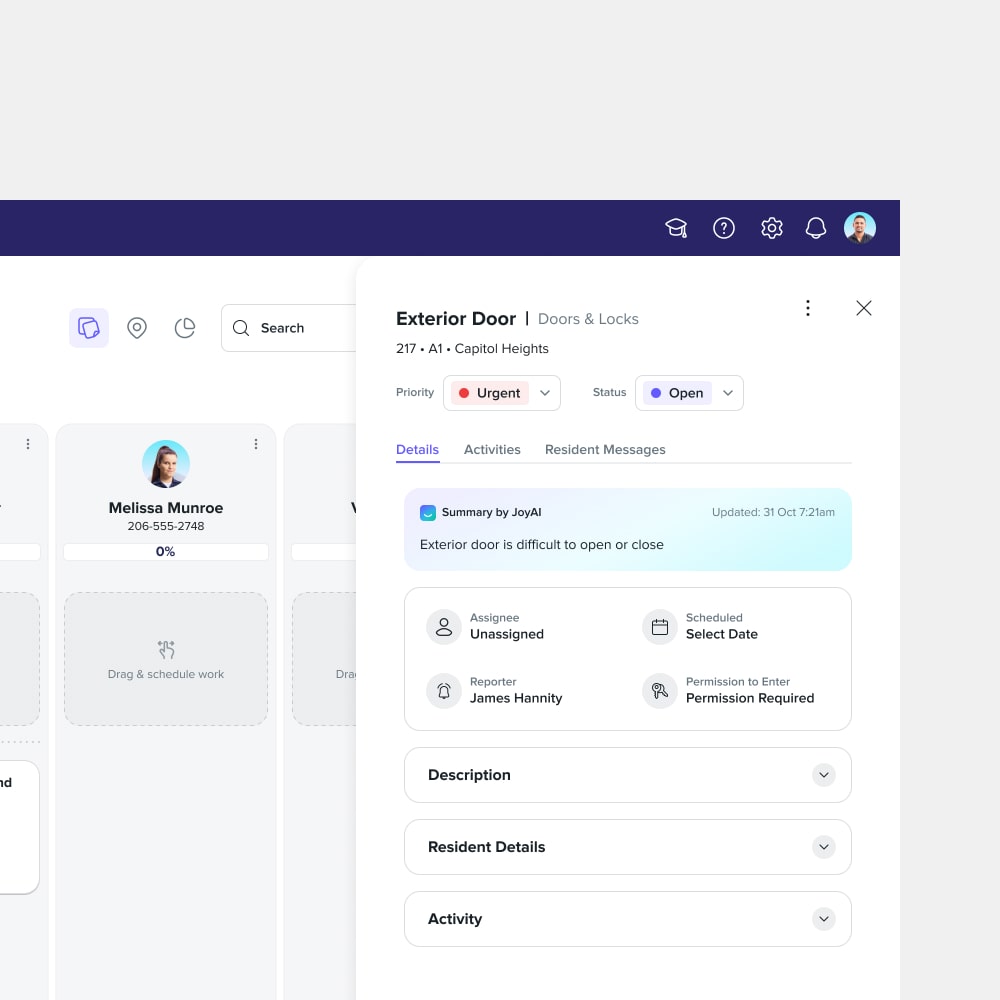Screen dimensions: 1000x1000
Task: Click Melissa's Drag & schedule work area
Action: [166, 659]
